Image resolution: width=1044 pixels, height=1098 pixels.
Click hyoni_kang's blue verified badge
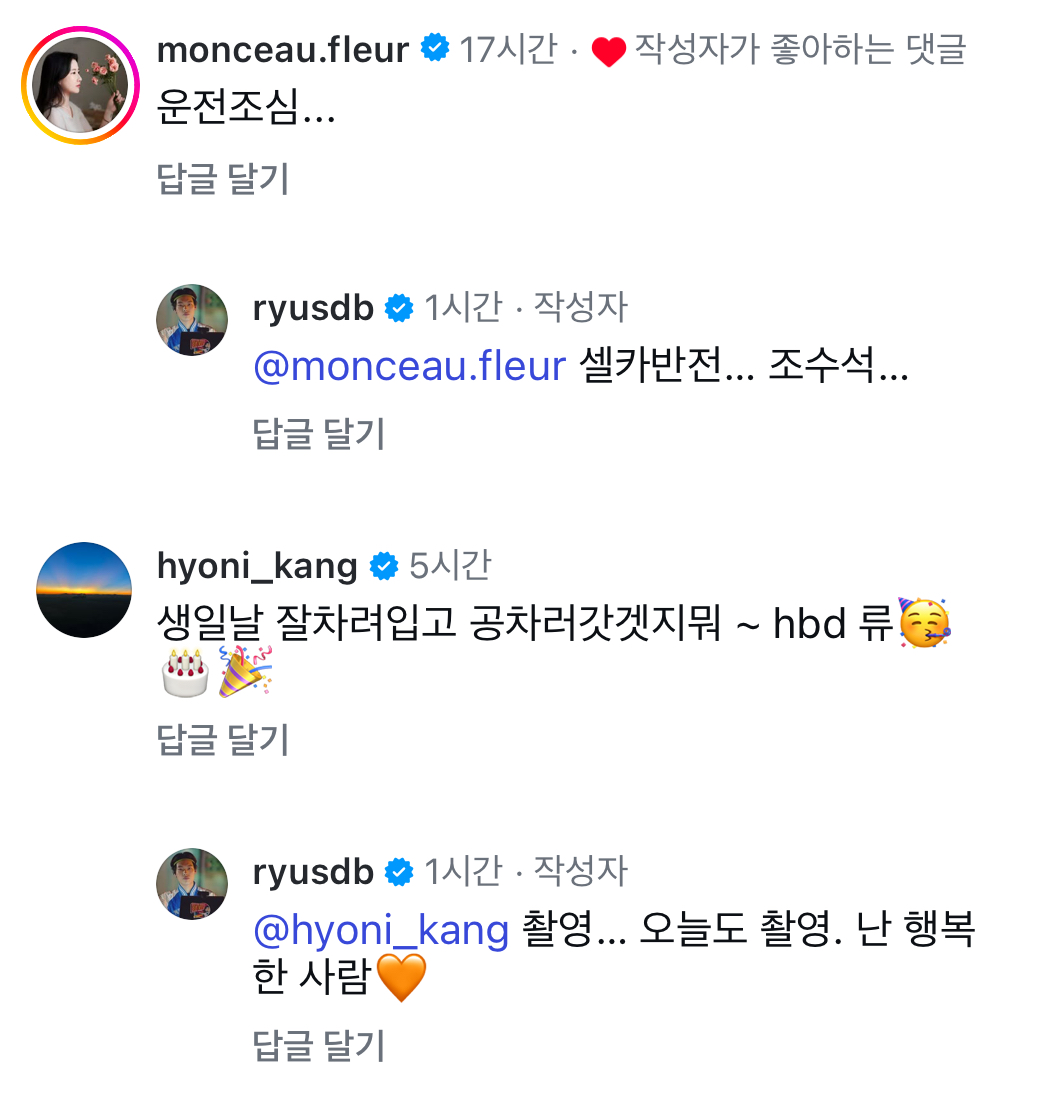pyautogui.click(x=384, y=566)
